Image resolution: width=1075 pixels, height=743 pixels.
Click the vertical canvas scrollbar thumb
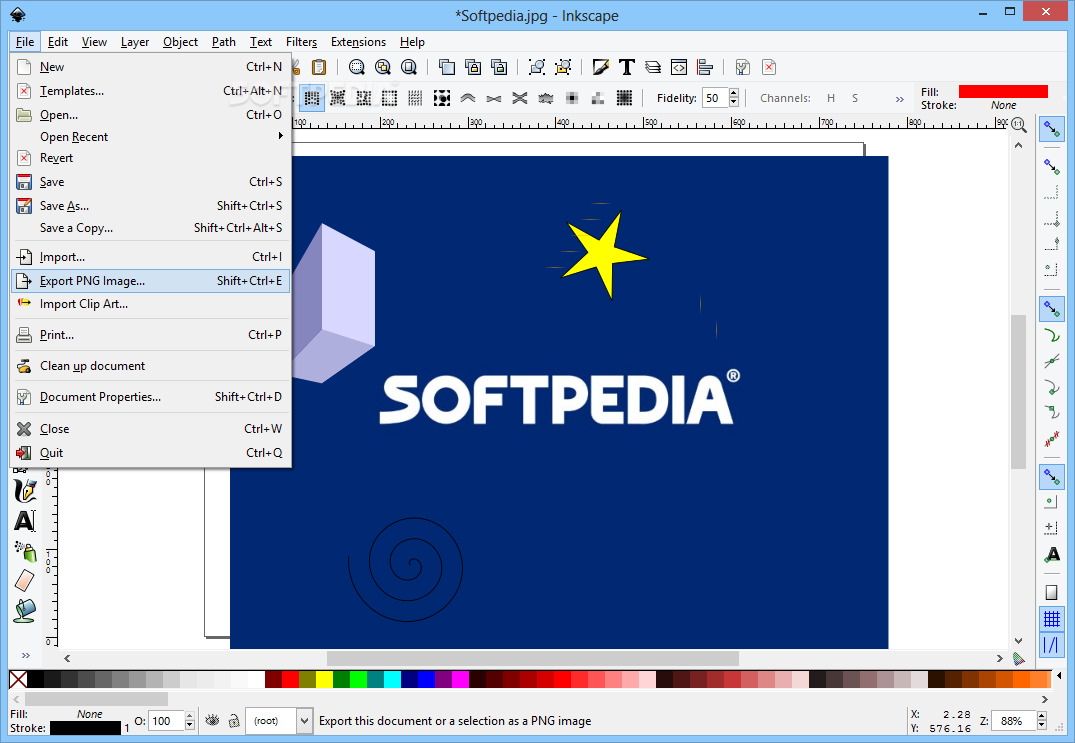[x=1019, y=392]
